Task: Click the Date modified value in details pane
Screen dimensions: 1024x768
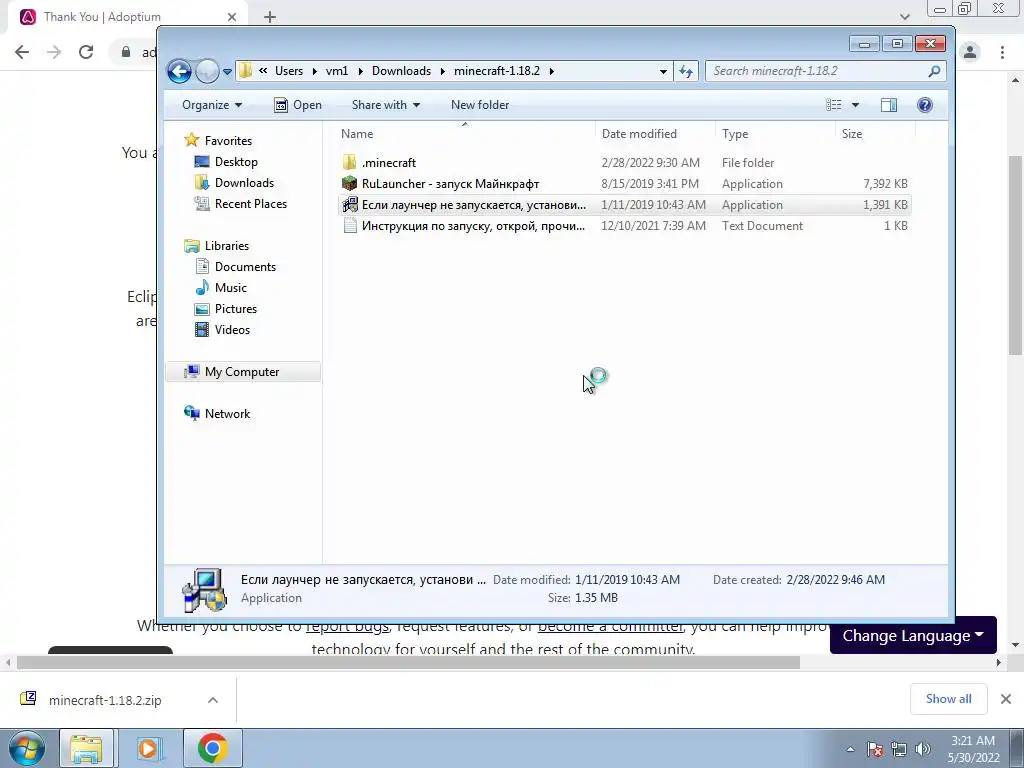Action: (x=627, y=579)
